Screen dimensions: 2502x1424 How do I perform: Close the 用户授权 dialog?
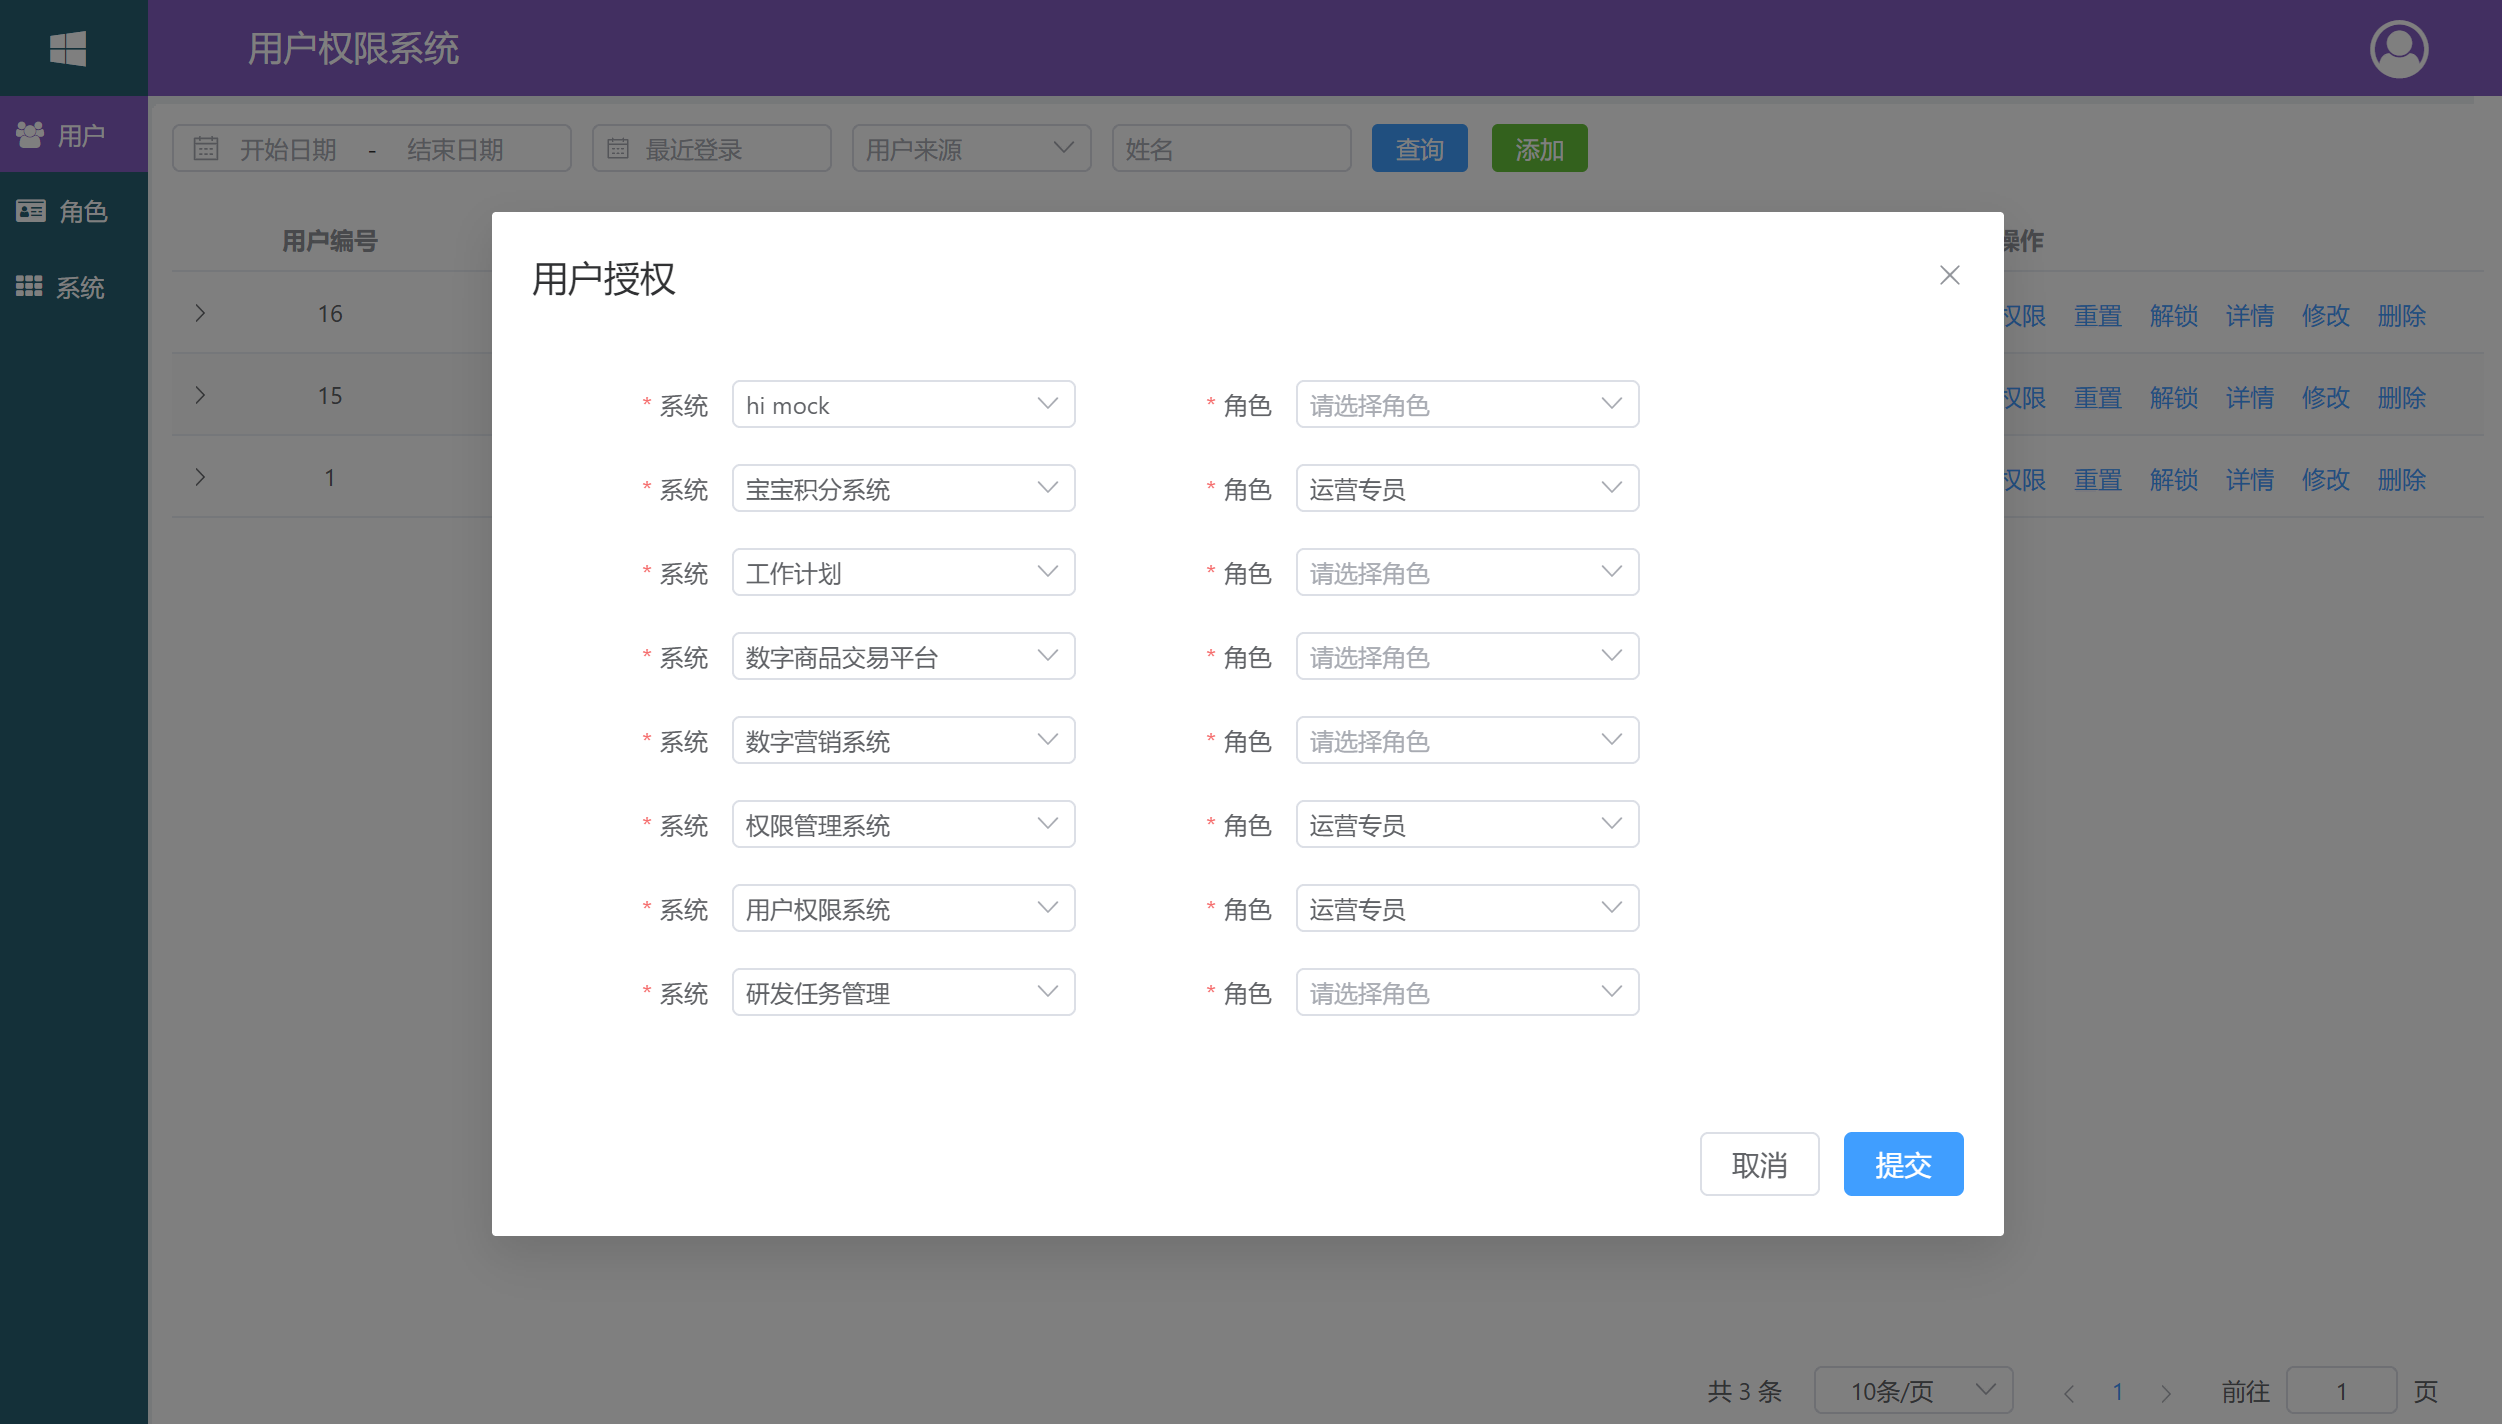click(x=1949, y=275)
